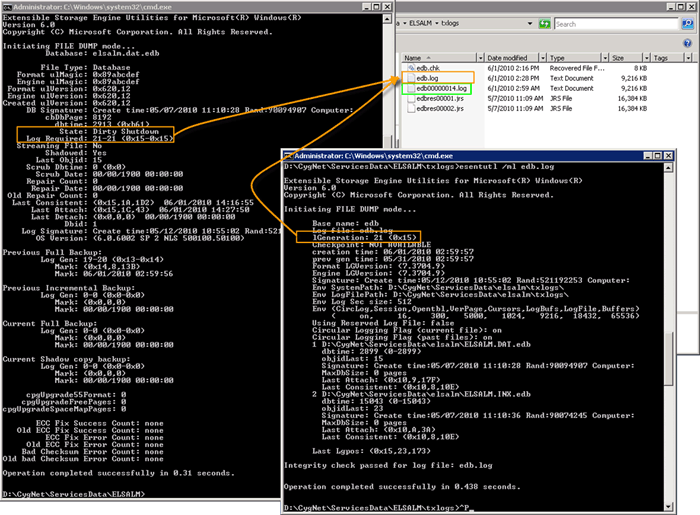The height and width of the screenshot is (515, 700).
Task: Select the file name edbres00002.jrs
Action: click(x=440, y=109)
